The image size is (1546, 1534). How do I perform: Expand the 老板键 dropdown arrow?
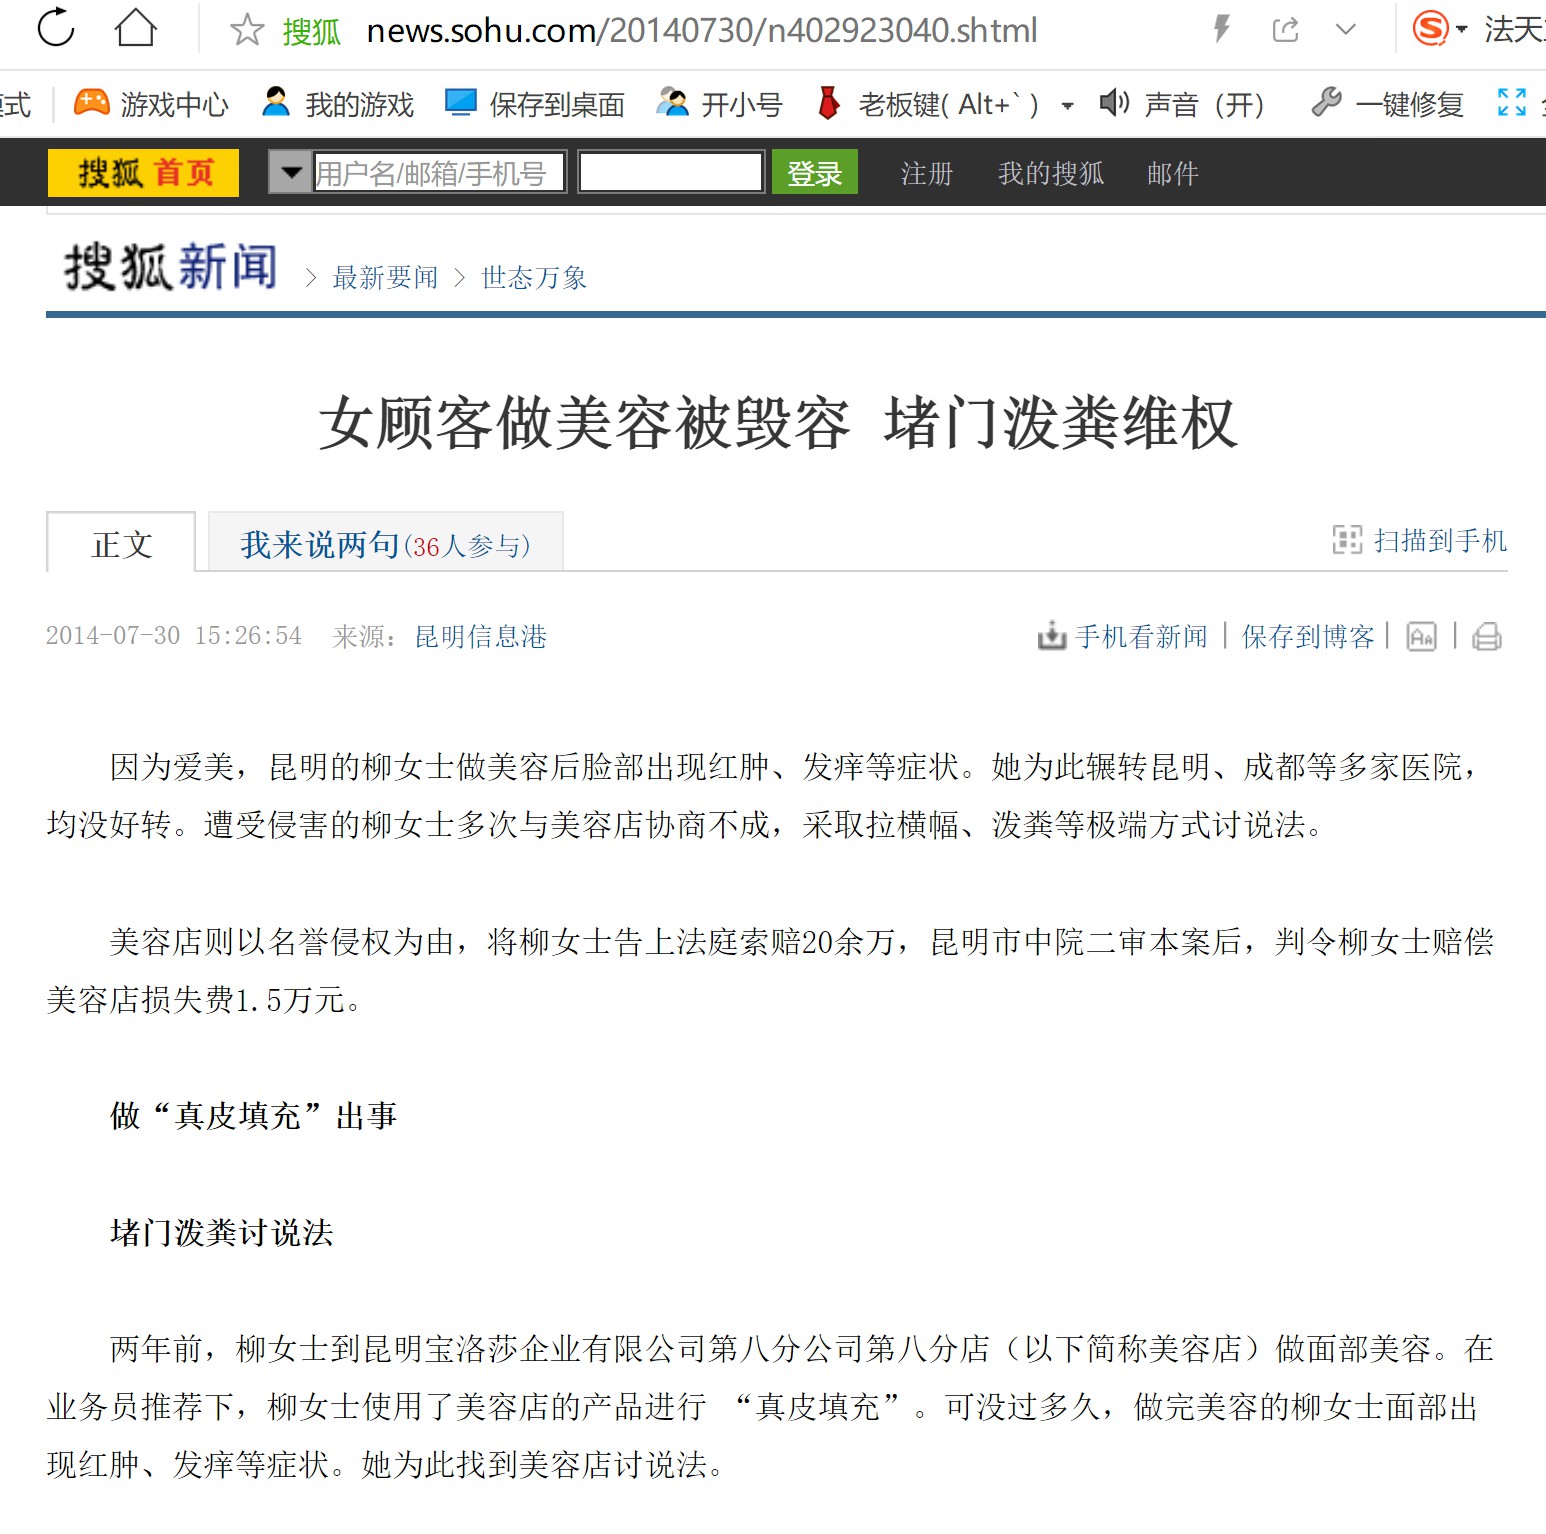point(1067,105)
